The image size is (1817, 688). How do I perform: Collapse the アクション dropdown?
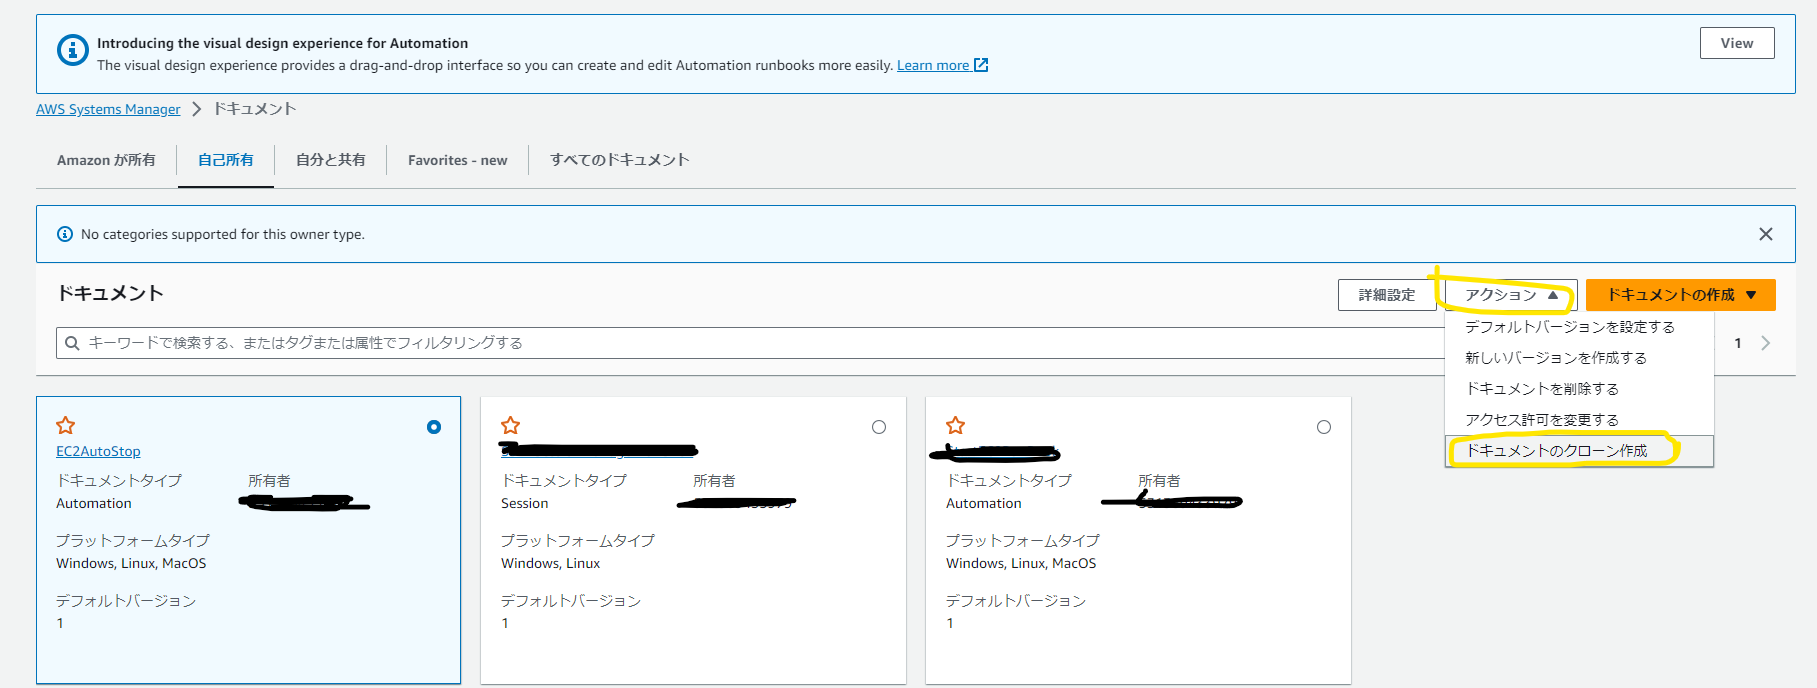coord(1511,295)
